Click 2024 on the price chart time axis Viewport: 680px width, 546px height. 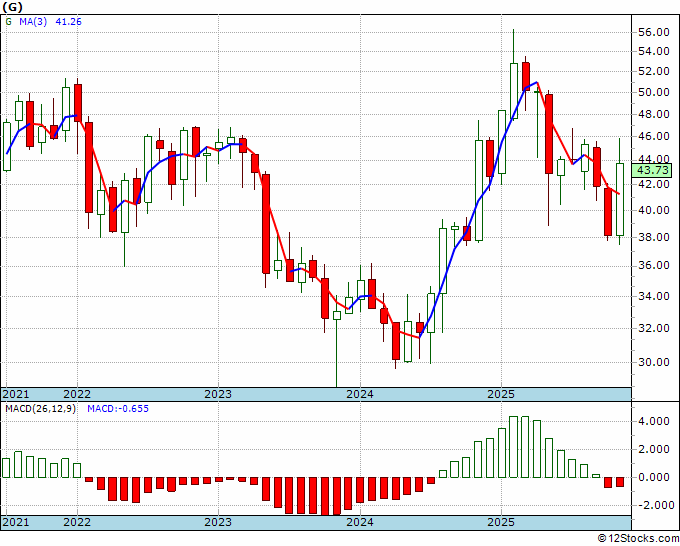(x=360, y=394)
